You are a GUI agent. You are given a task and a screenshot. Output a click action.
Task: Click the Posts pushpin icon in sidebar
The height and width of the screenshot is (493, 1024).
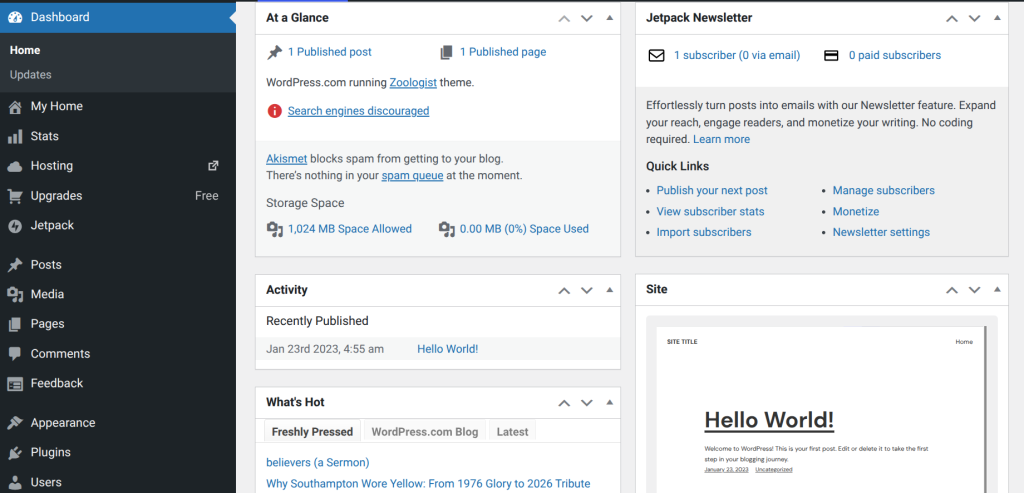click(x=15, y=265)
